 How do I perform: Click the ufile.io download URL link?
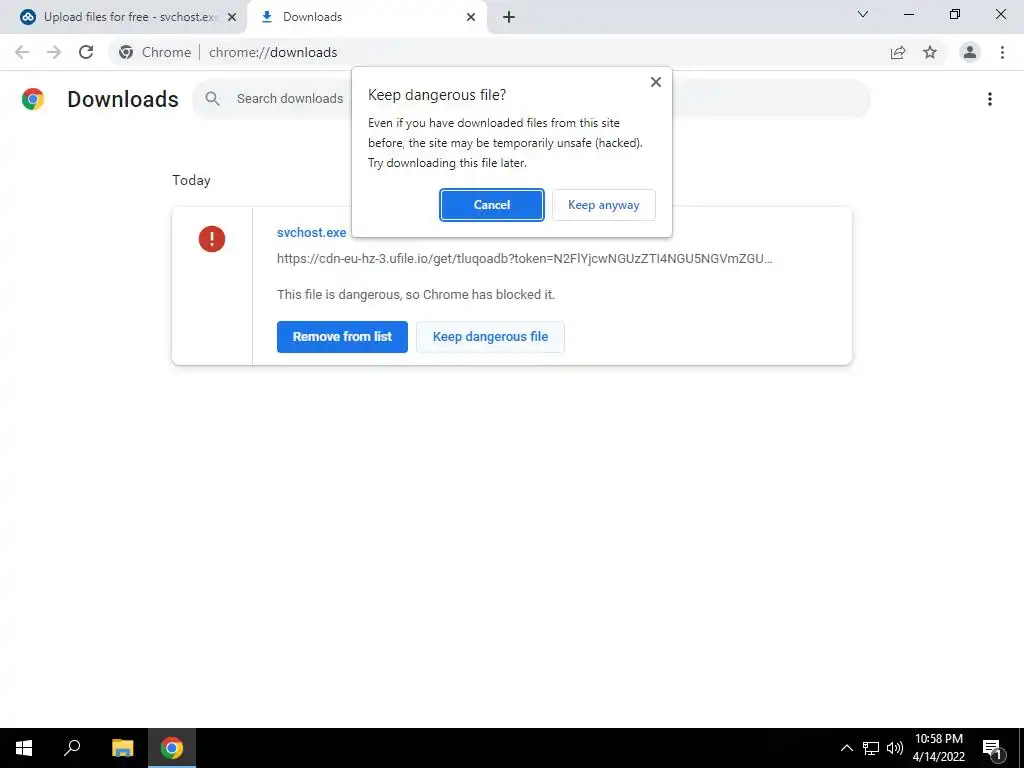[524, 259]
